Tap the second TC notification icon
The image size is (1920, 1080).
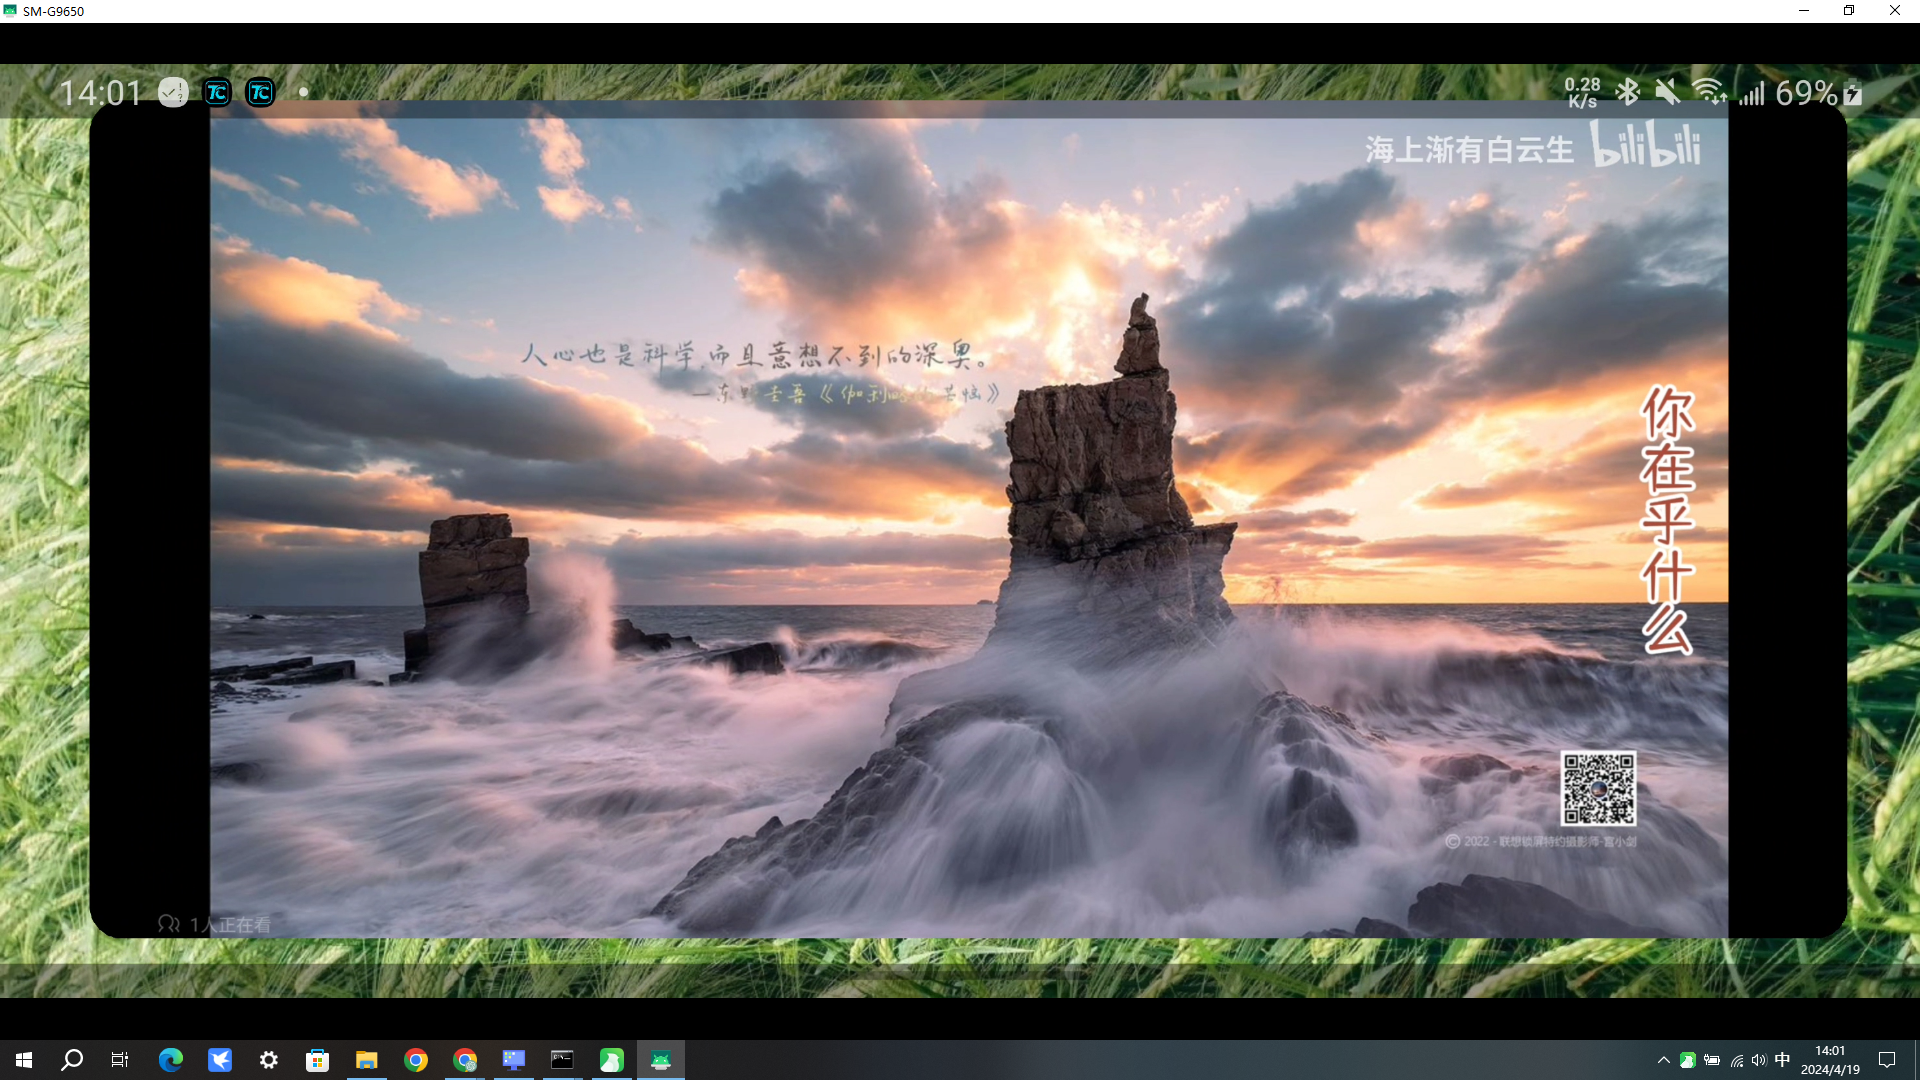[x=260, y=93]
